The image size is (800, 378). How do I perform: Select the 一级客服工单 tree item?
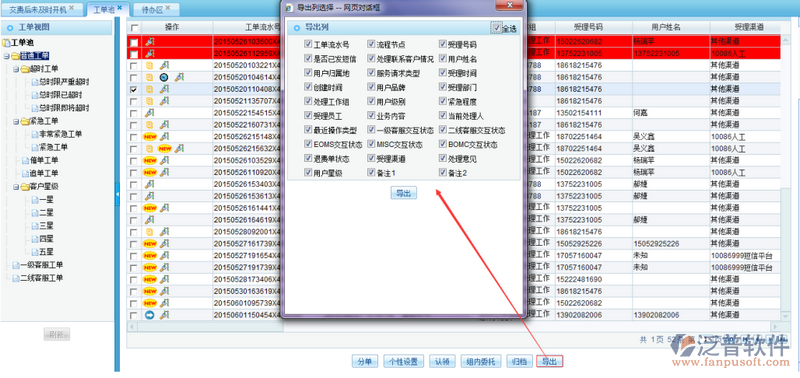pos(41,265)
